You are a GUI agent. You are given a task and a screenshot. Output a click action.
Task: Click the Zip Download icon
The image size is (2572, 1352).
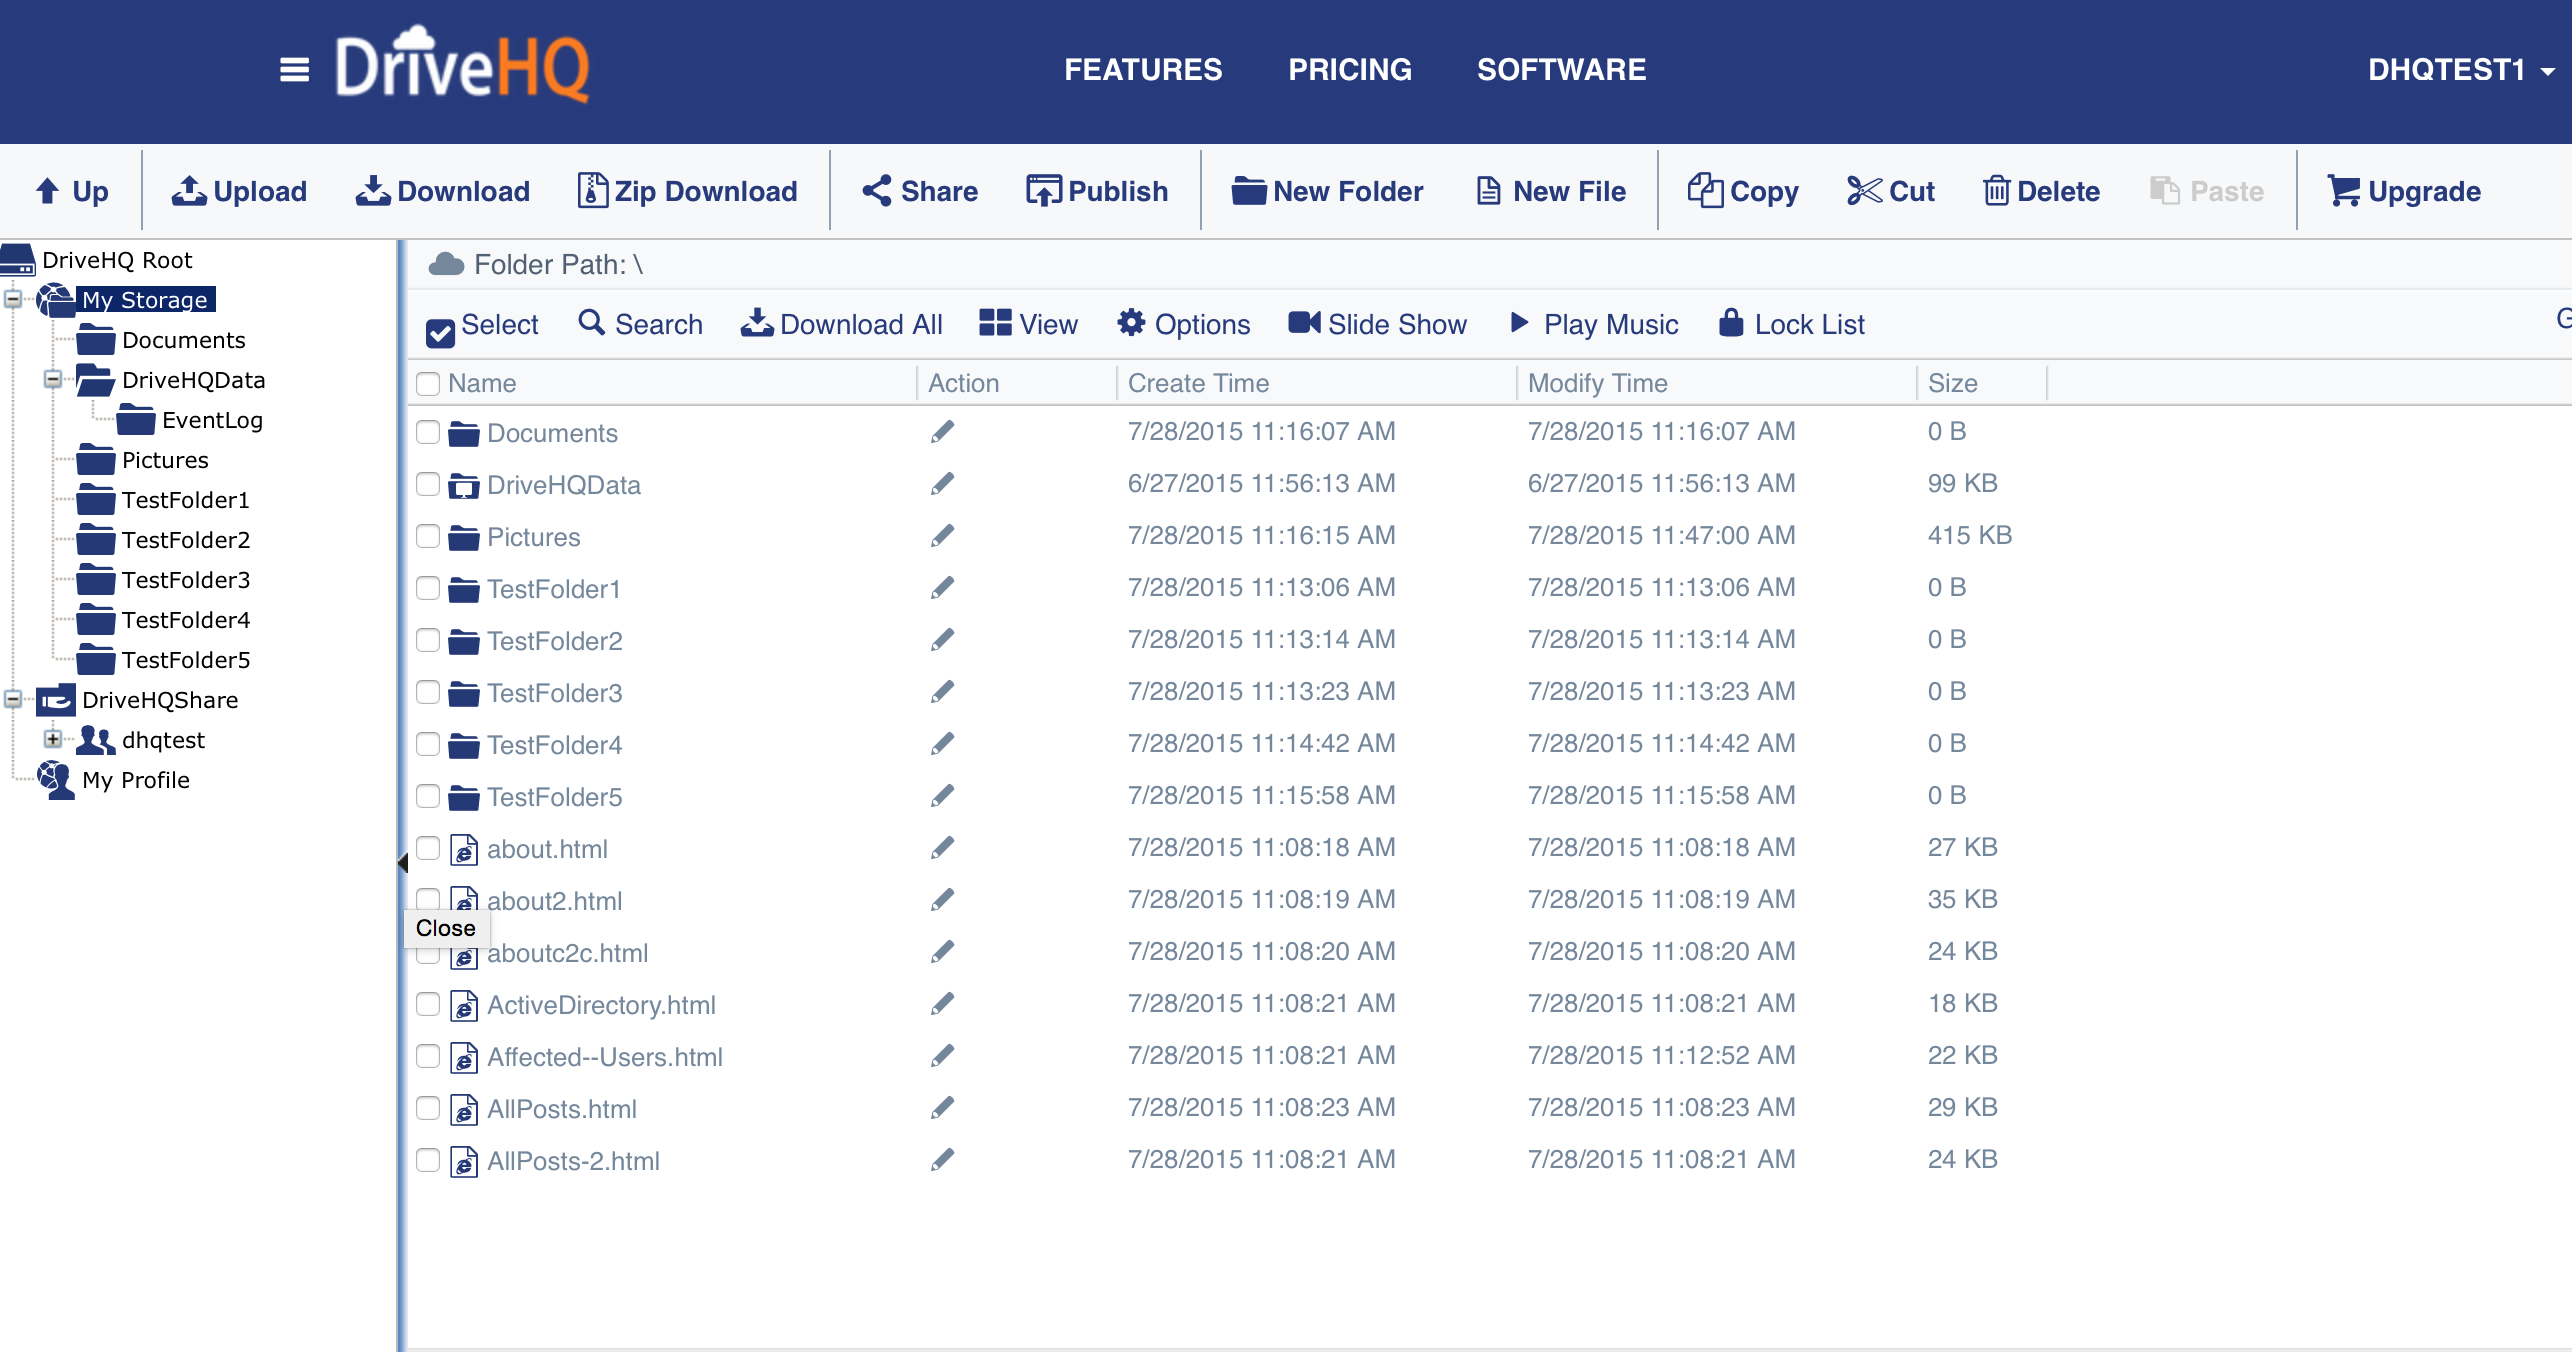pos(592,190)
